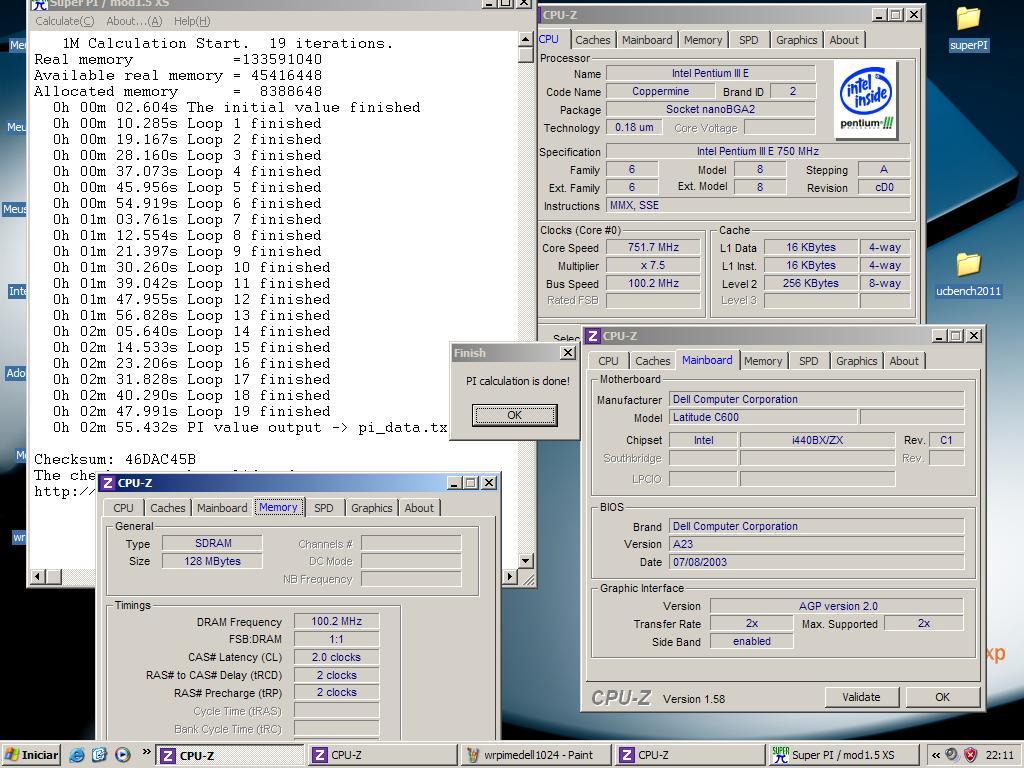Image resolution: width=1024 pixels, height=768 pixels.
Task: Select Caches tab in top CPU-Z window
Action: pyautogui.click(x=592, y=40)
